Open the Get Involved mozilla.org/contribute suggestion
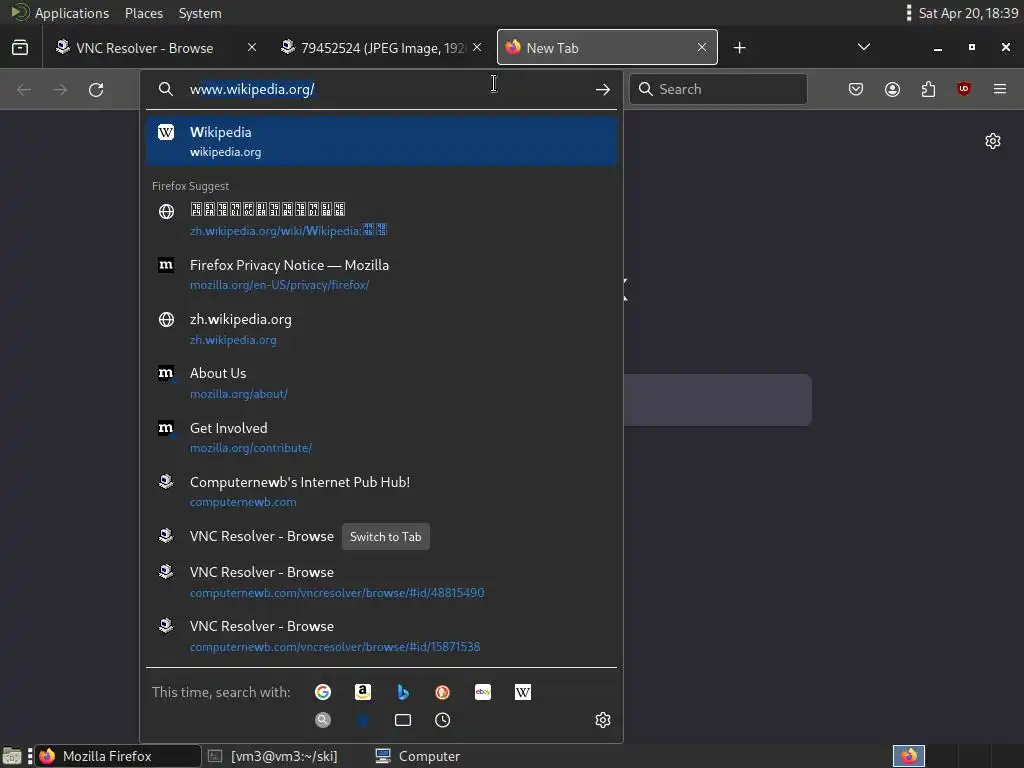Image resolution: width=1024 pixels, height=768 pixels. (x=381, y=437)
